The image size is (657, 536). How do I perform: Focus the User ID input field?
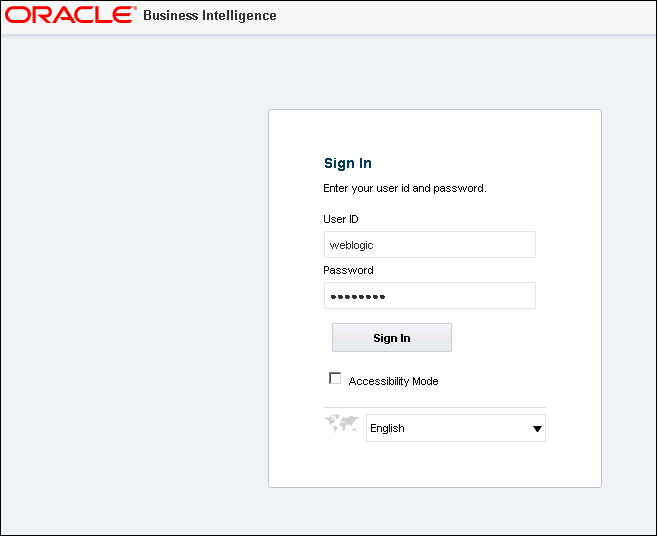[x=429, y=245]
